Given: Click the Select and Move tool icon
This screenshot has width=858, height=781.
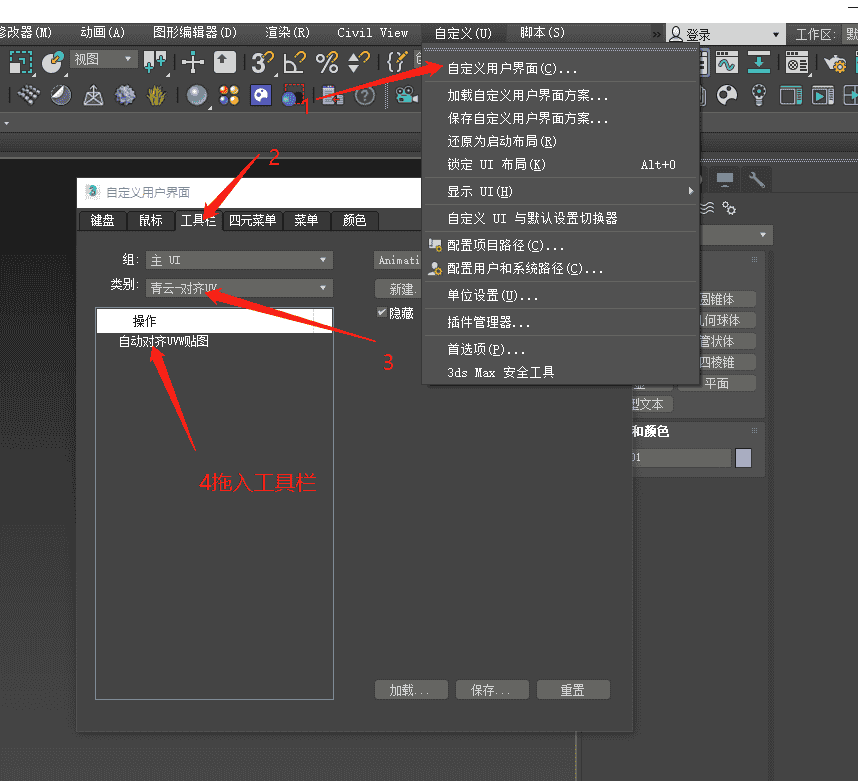Looking at the screenshot, I should (193, 62).
